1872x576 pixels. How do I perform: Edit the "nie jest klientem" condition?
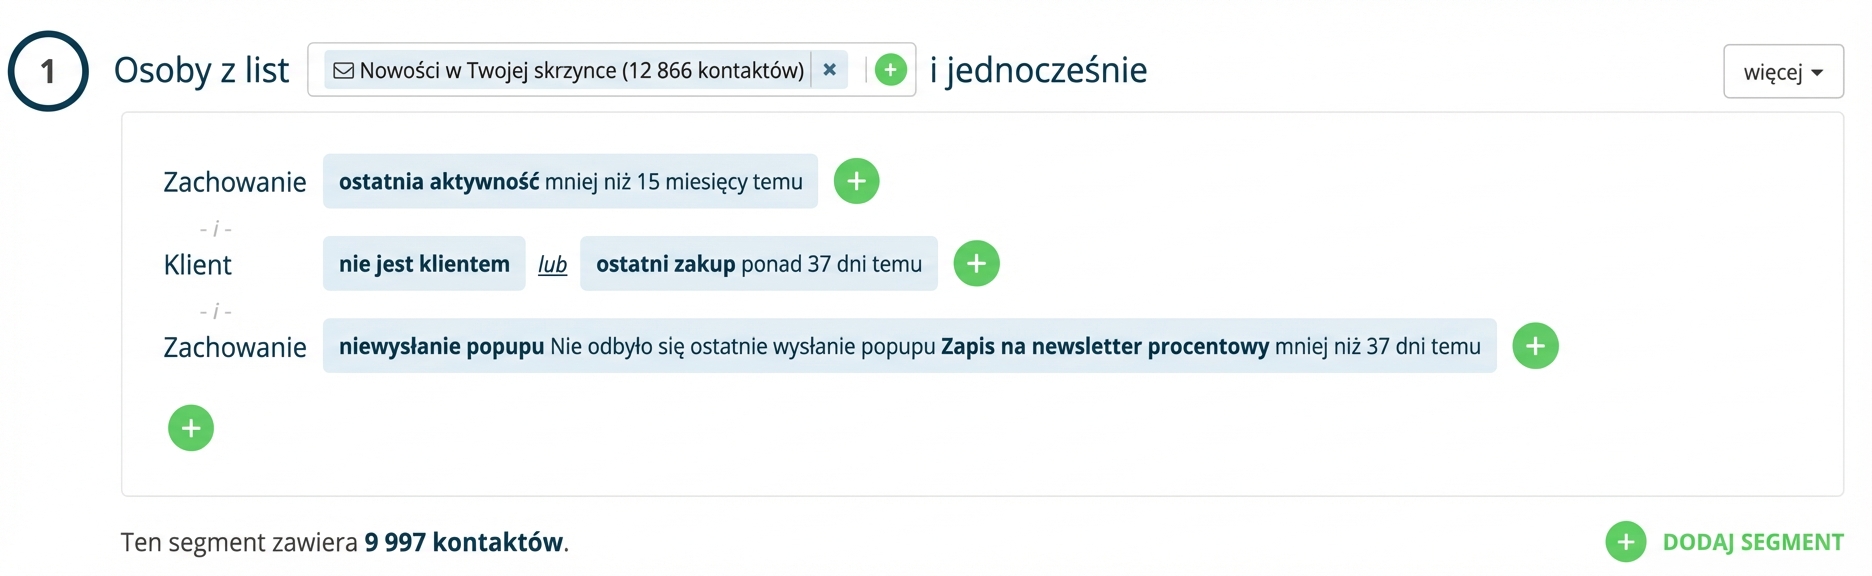click(x=424, y=264)
